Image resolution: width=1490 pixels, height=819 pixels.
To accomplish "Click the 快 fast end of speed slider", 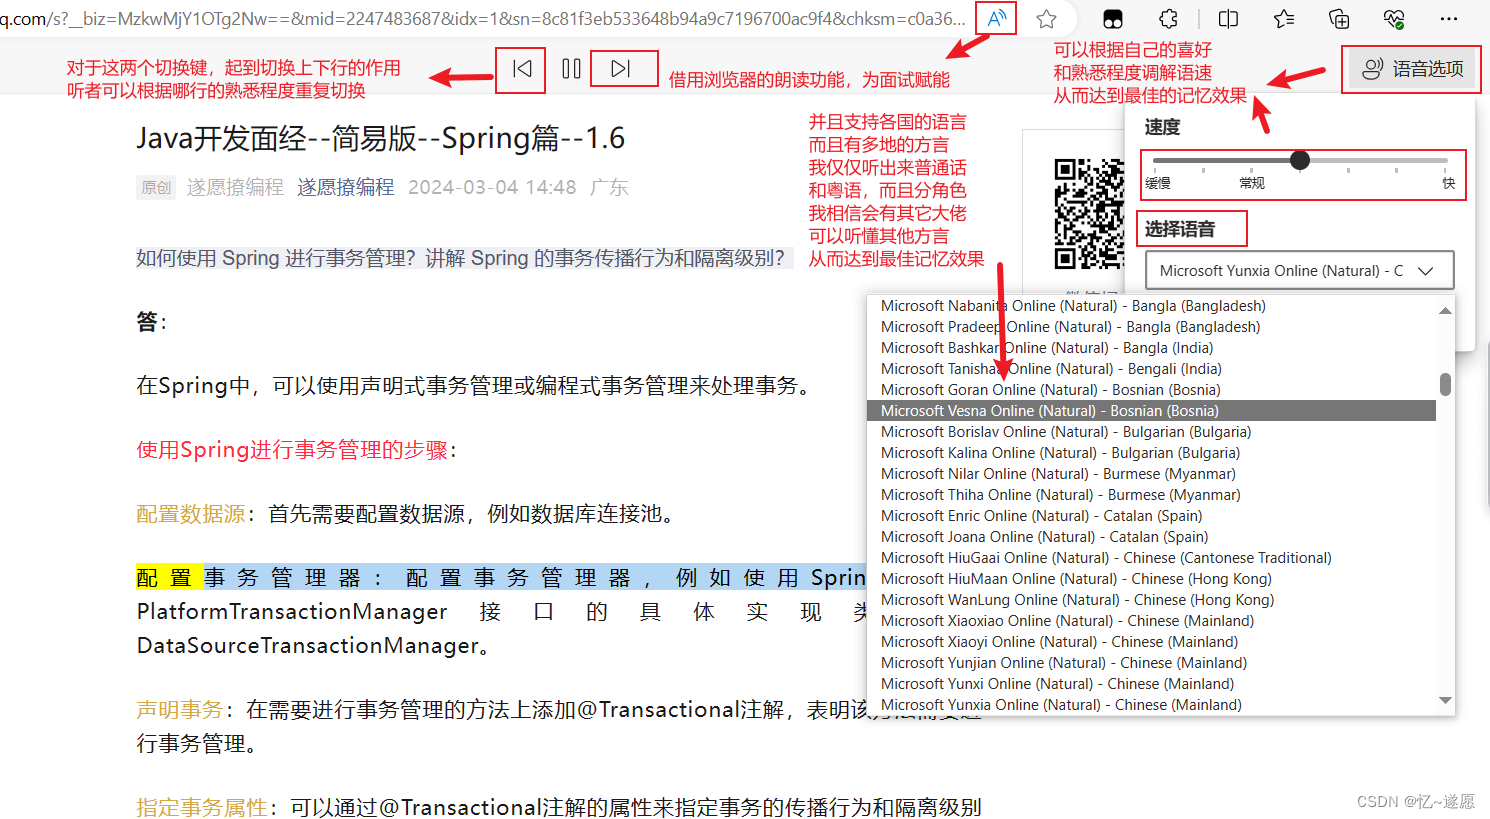I will tap(1448, 183).
